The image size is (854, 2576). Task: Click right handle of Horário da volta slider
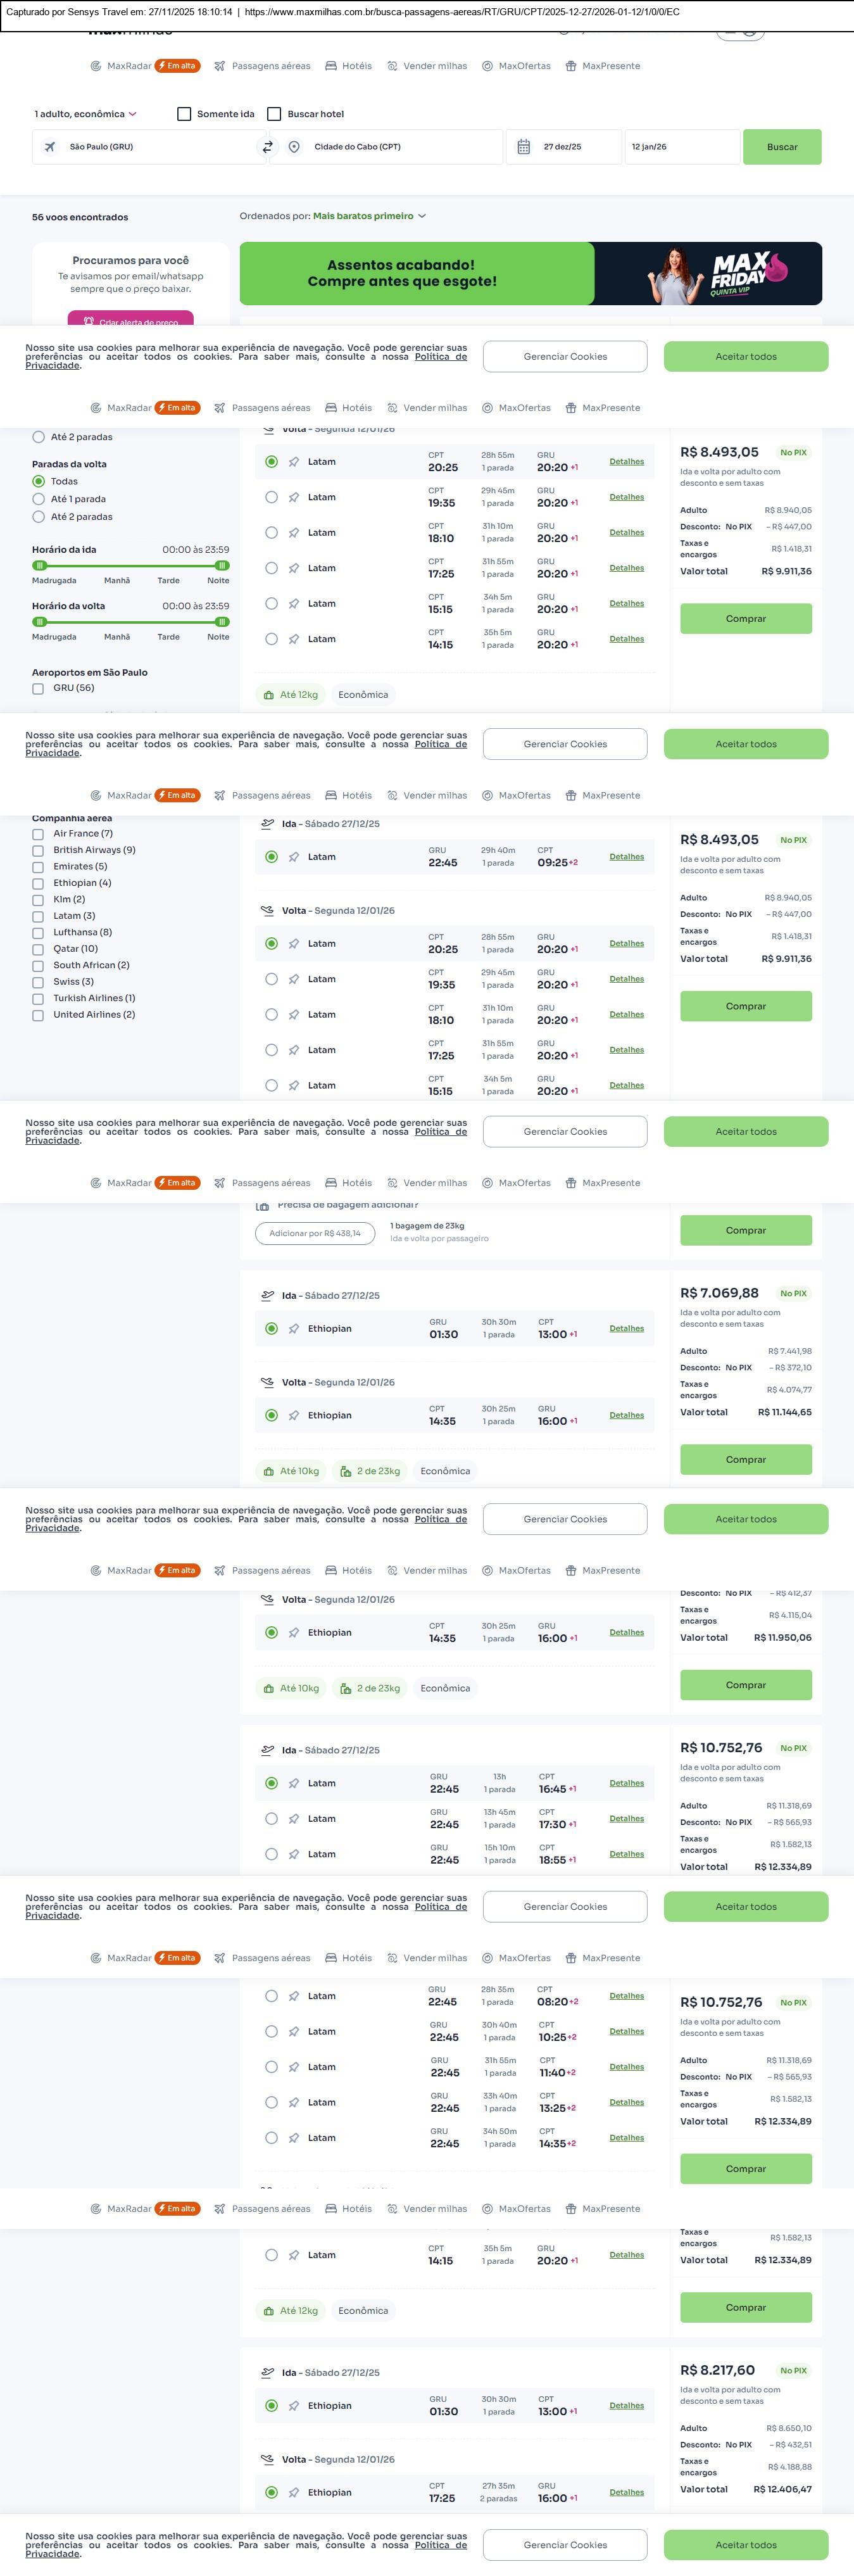pos(222,622)
